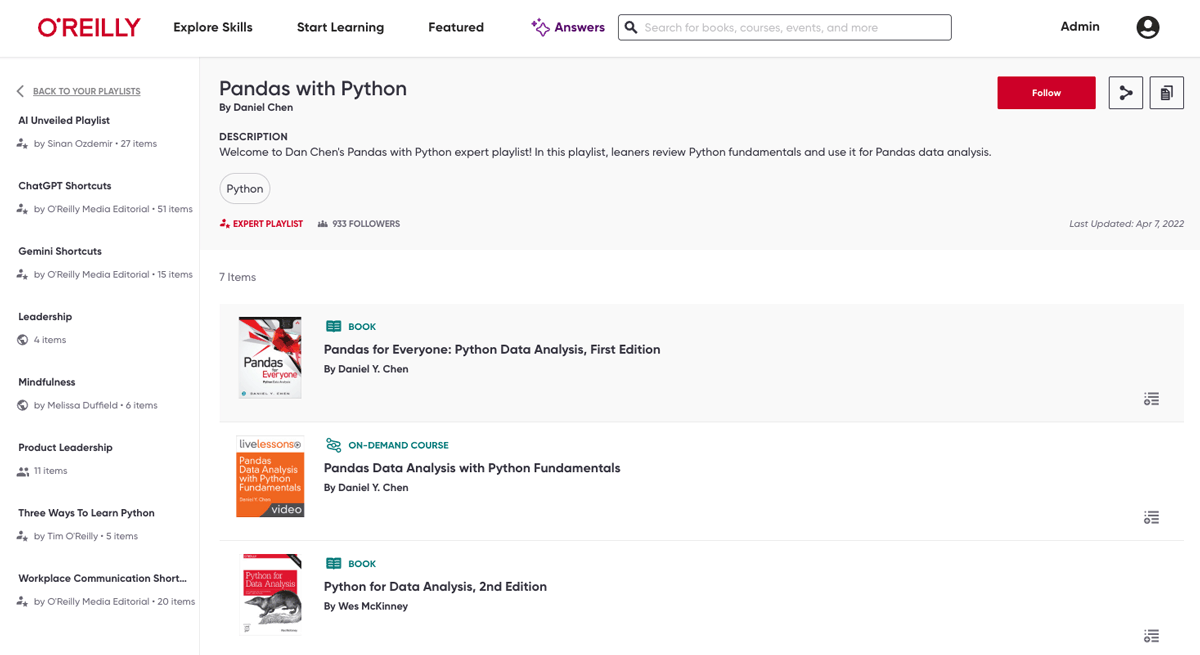Click the Answers sparkle icon
The width and height of the screenshot is (1200, 655).
(540, 27)
